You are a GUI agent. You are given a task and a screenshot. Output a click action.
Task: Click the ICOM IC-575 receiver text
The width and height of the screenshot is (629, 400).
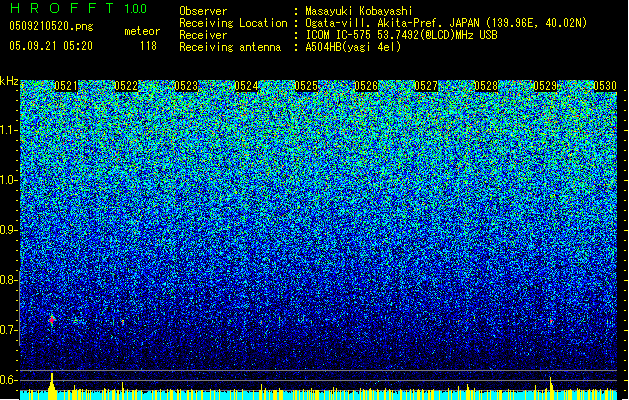401,35
